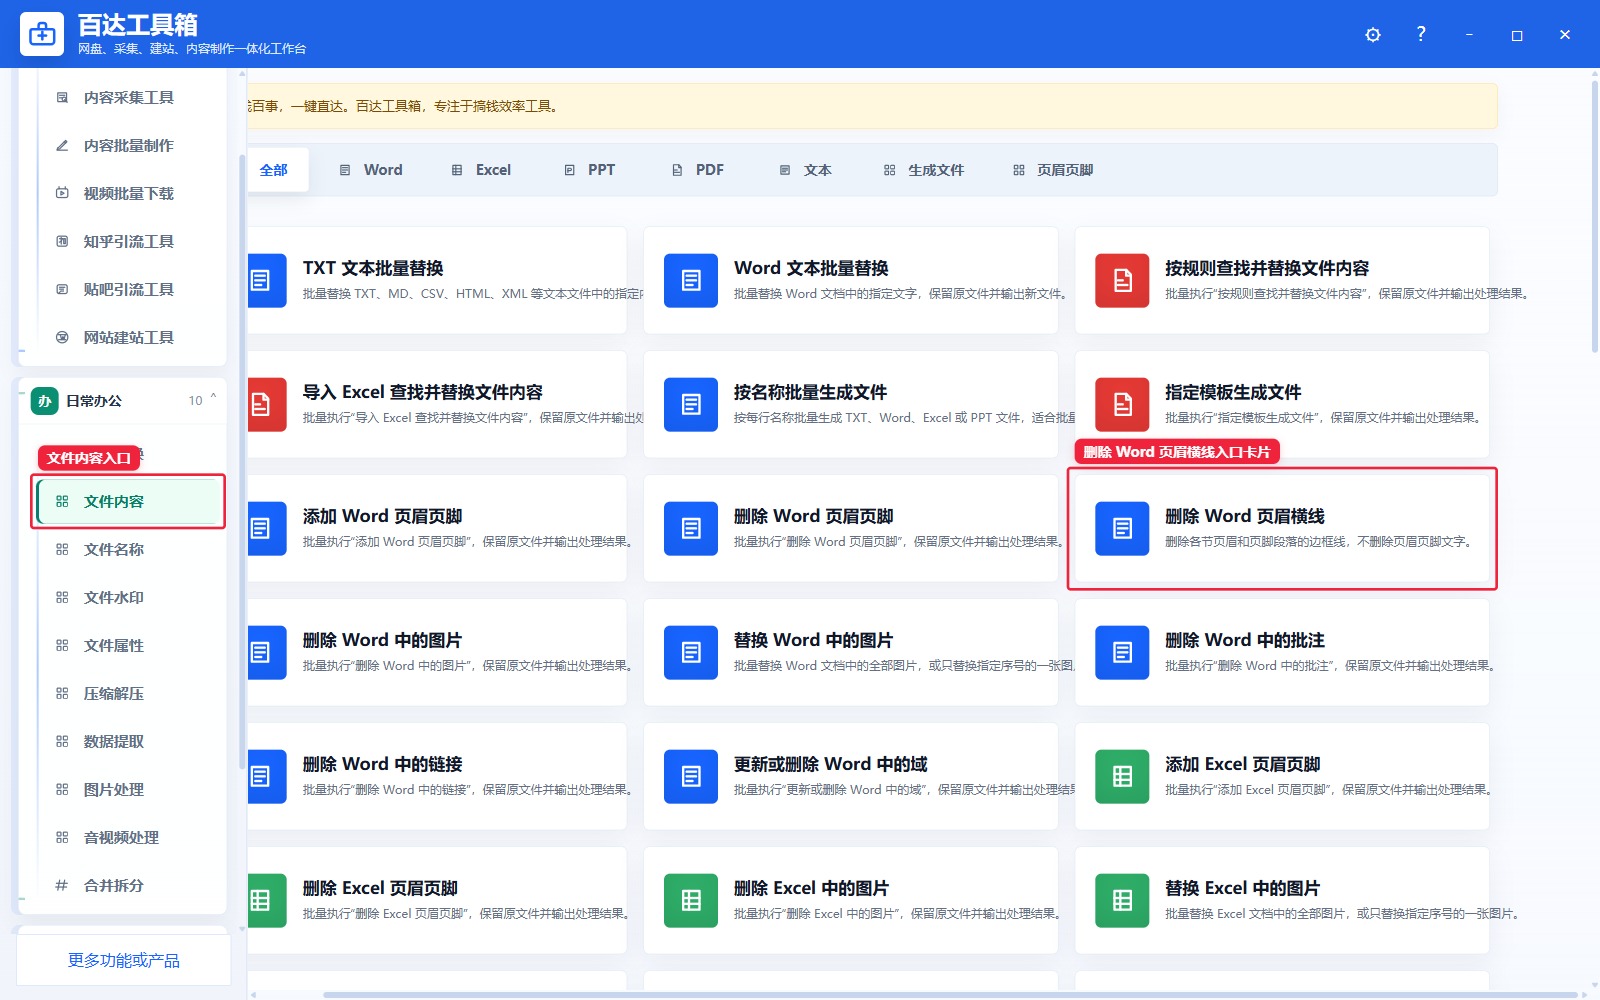
Task: Select 压缩解压 in the sidebar
Action: [128, 693]
